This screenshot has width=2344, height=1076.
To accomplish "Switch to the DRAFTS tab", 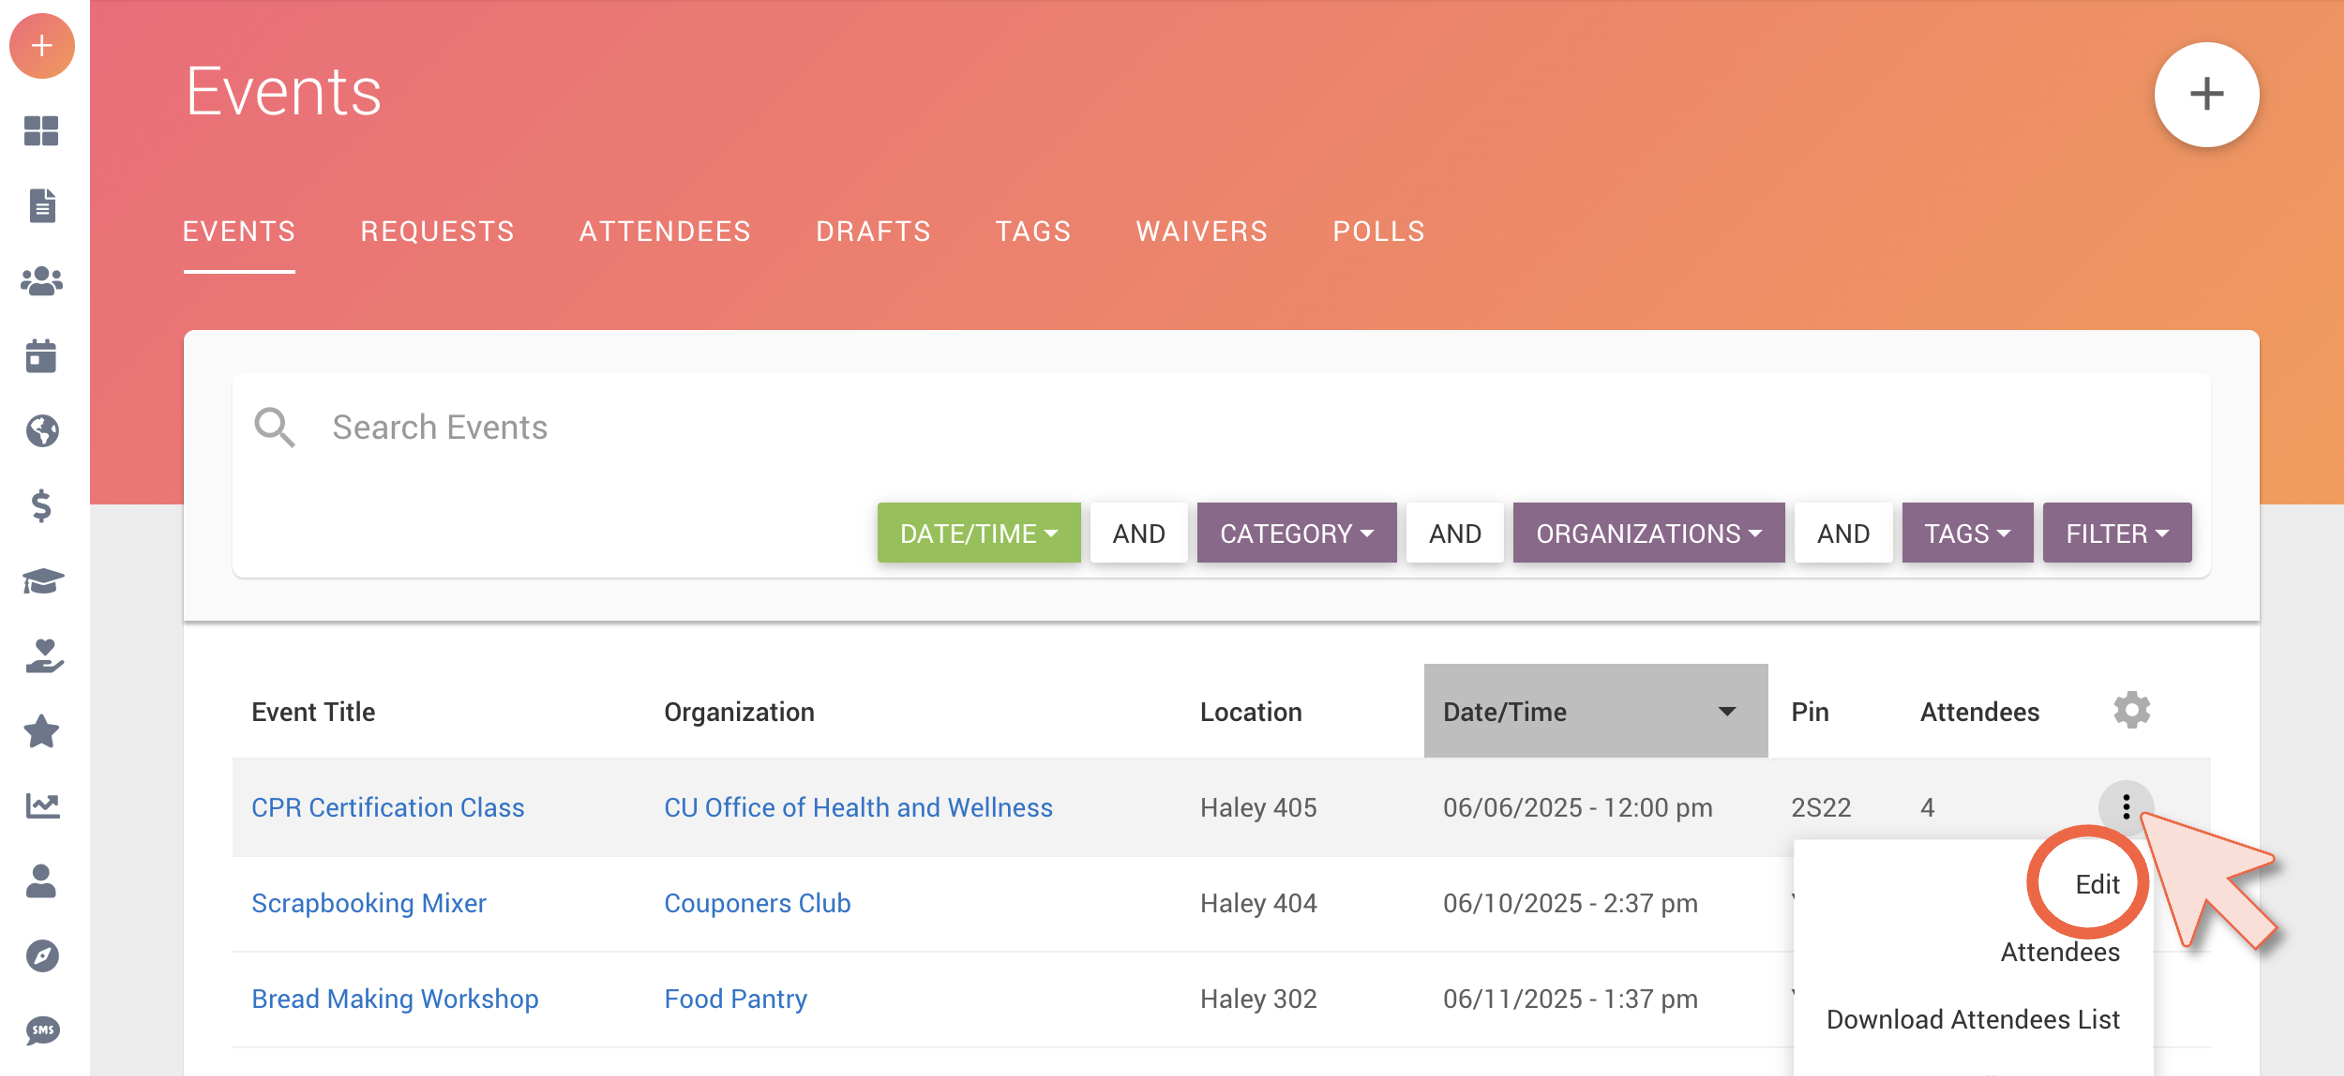I will [x=873, y=232].
